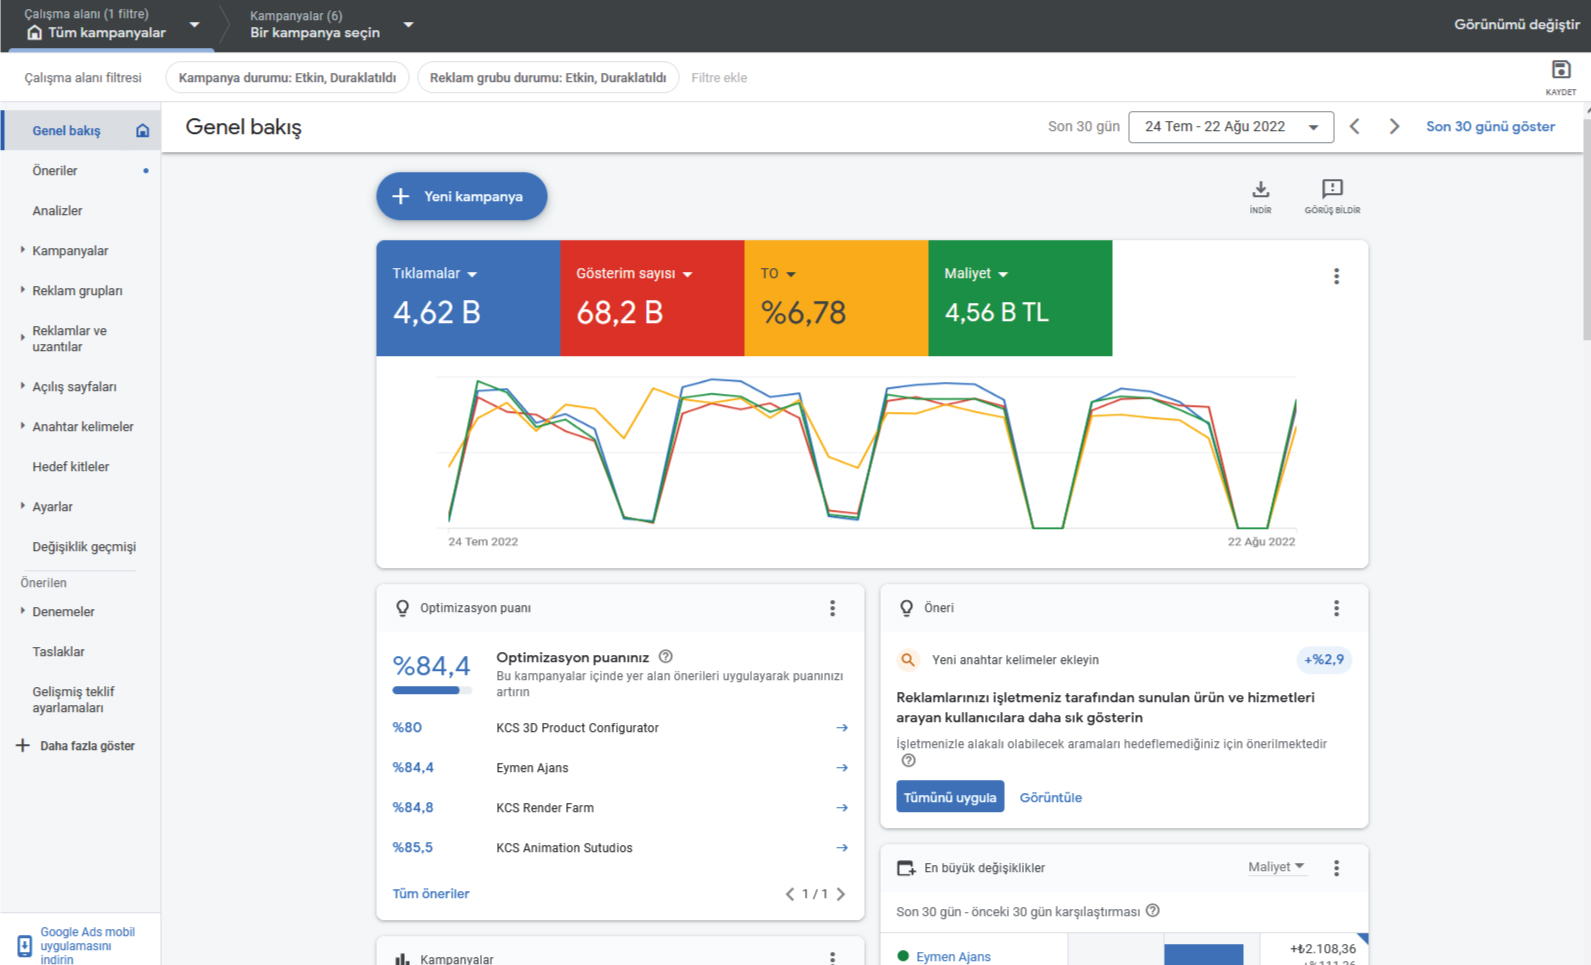
Task: Open En büyük değişiklikler three-dot menu
Action: [1336, 868]
